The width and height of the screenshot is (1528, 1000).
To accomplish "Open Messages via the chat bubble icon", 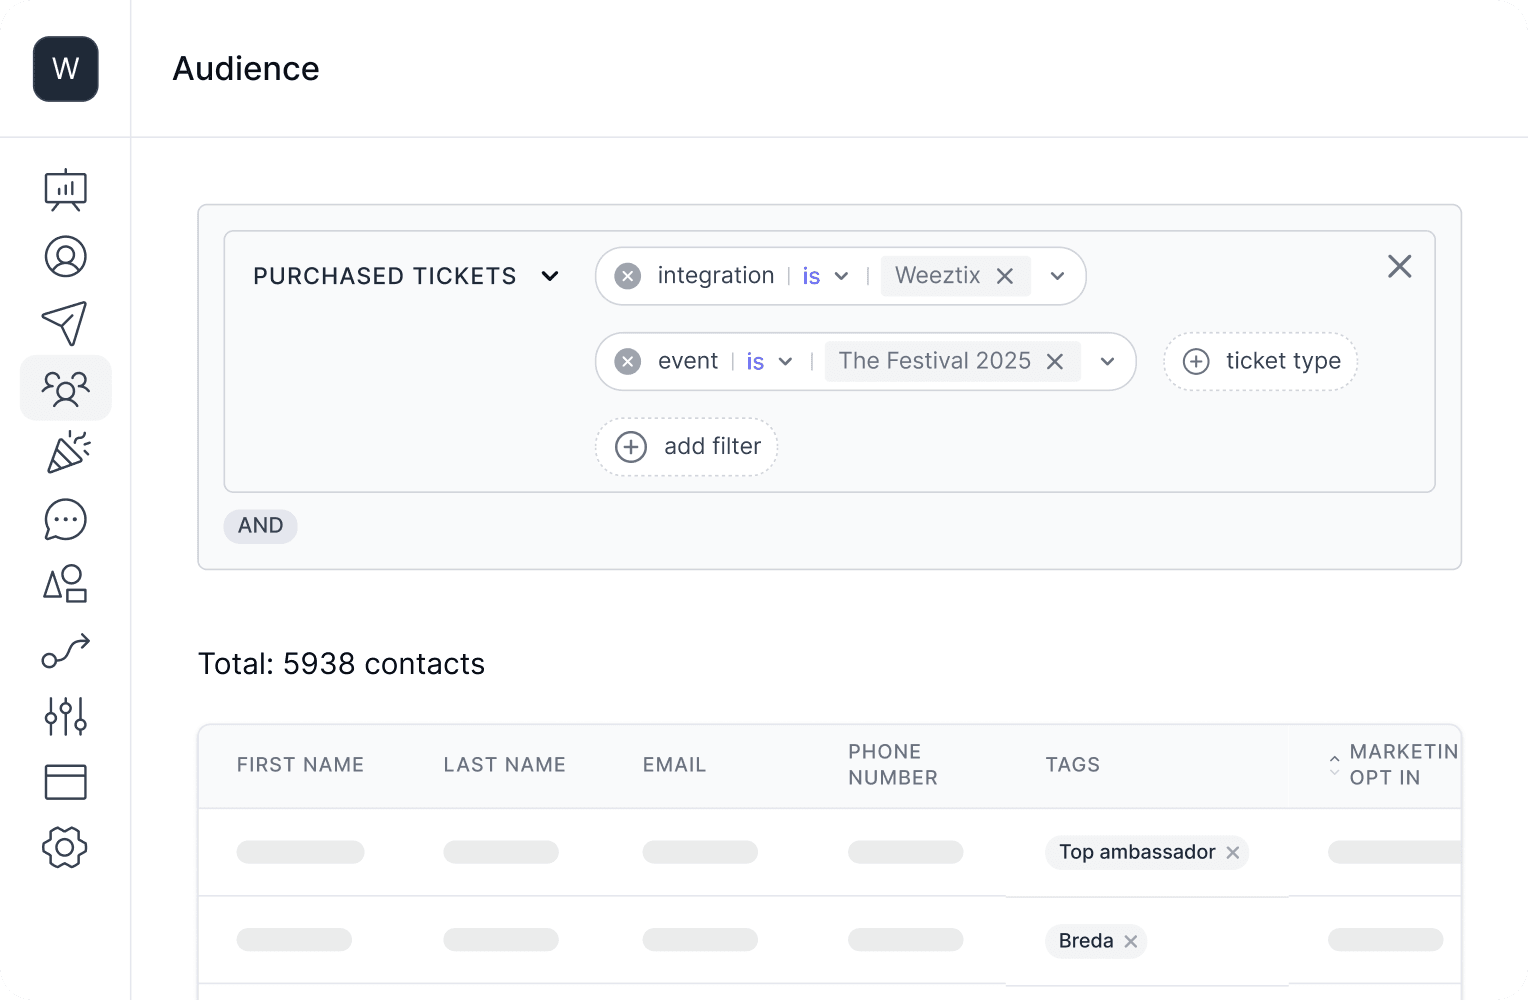I will coord(66,519).
